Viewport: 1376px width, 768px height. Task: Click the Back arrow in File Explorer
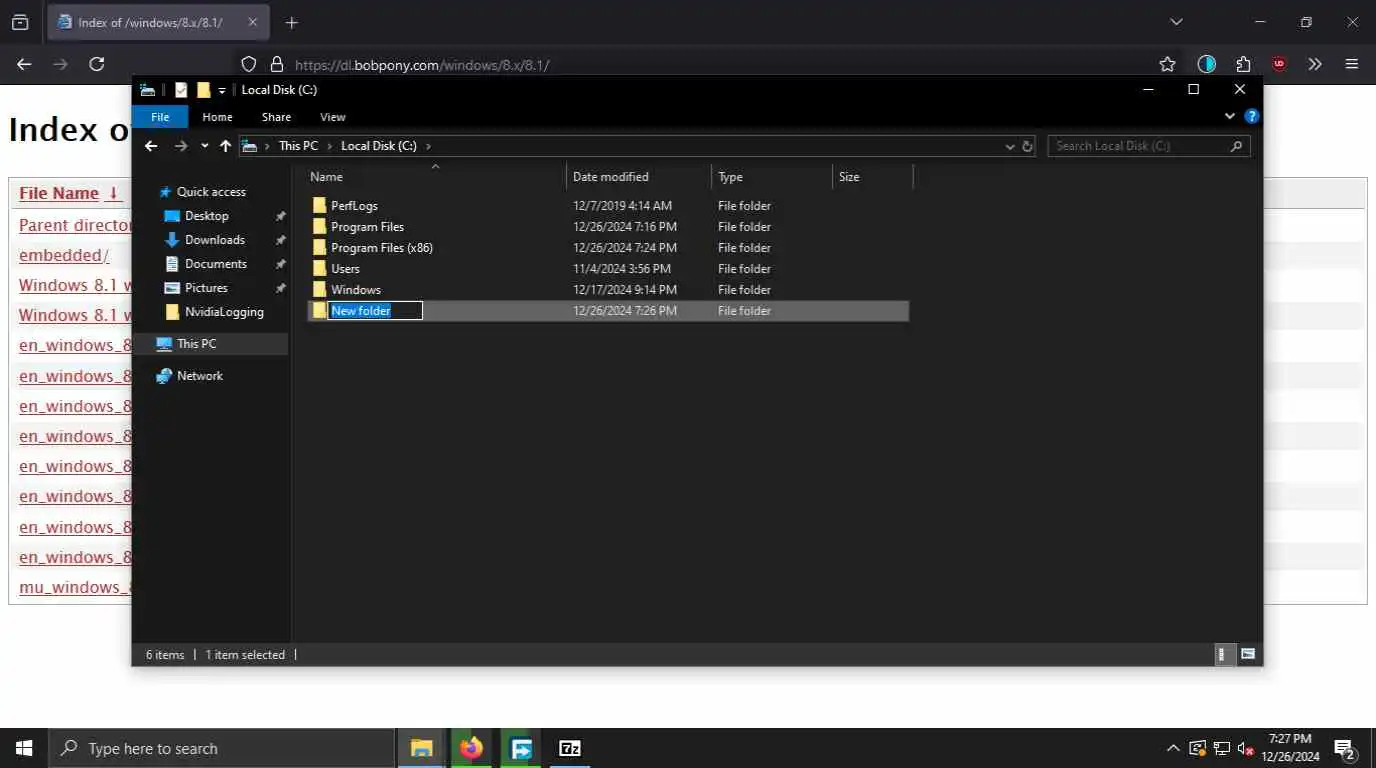(x=151, y=146)
